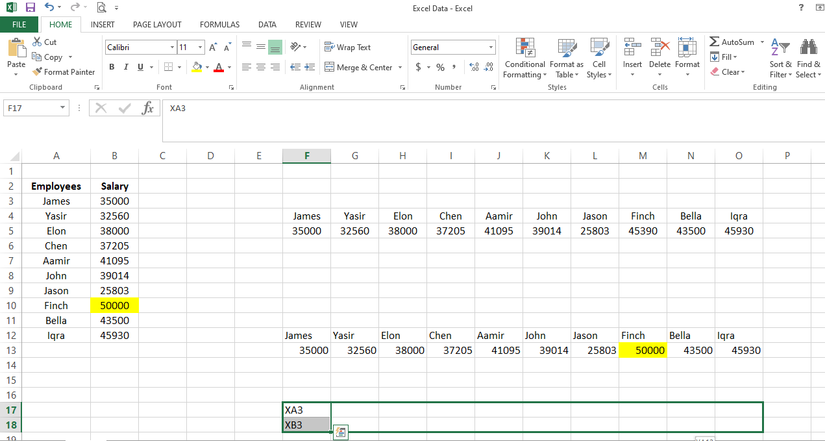825x441 pixels.
Task: Open the Name Box dropdown arrow
Action: pyautogui.click(x=63, y=108)
